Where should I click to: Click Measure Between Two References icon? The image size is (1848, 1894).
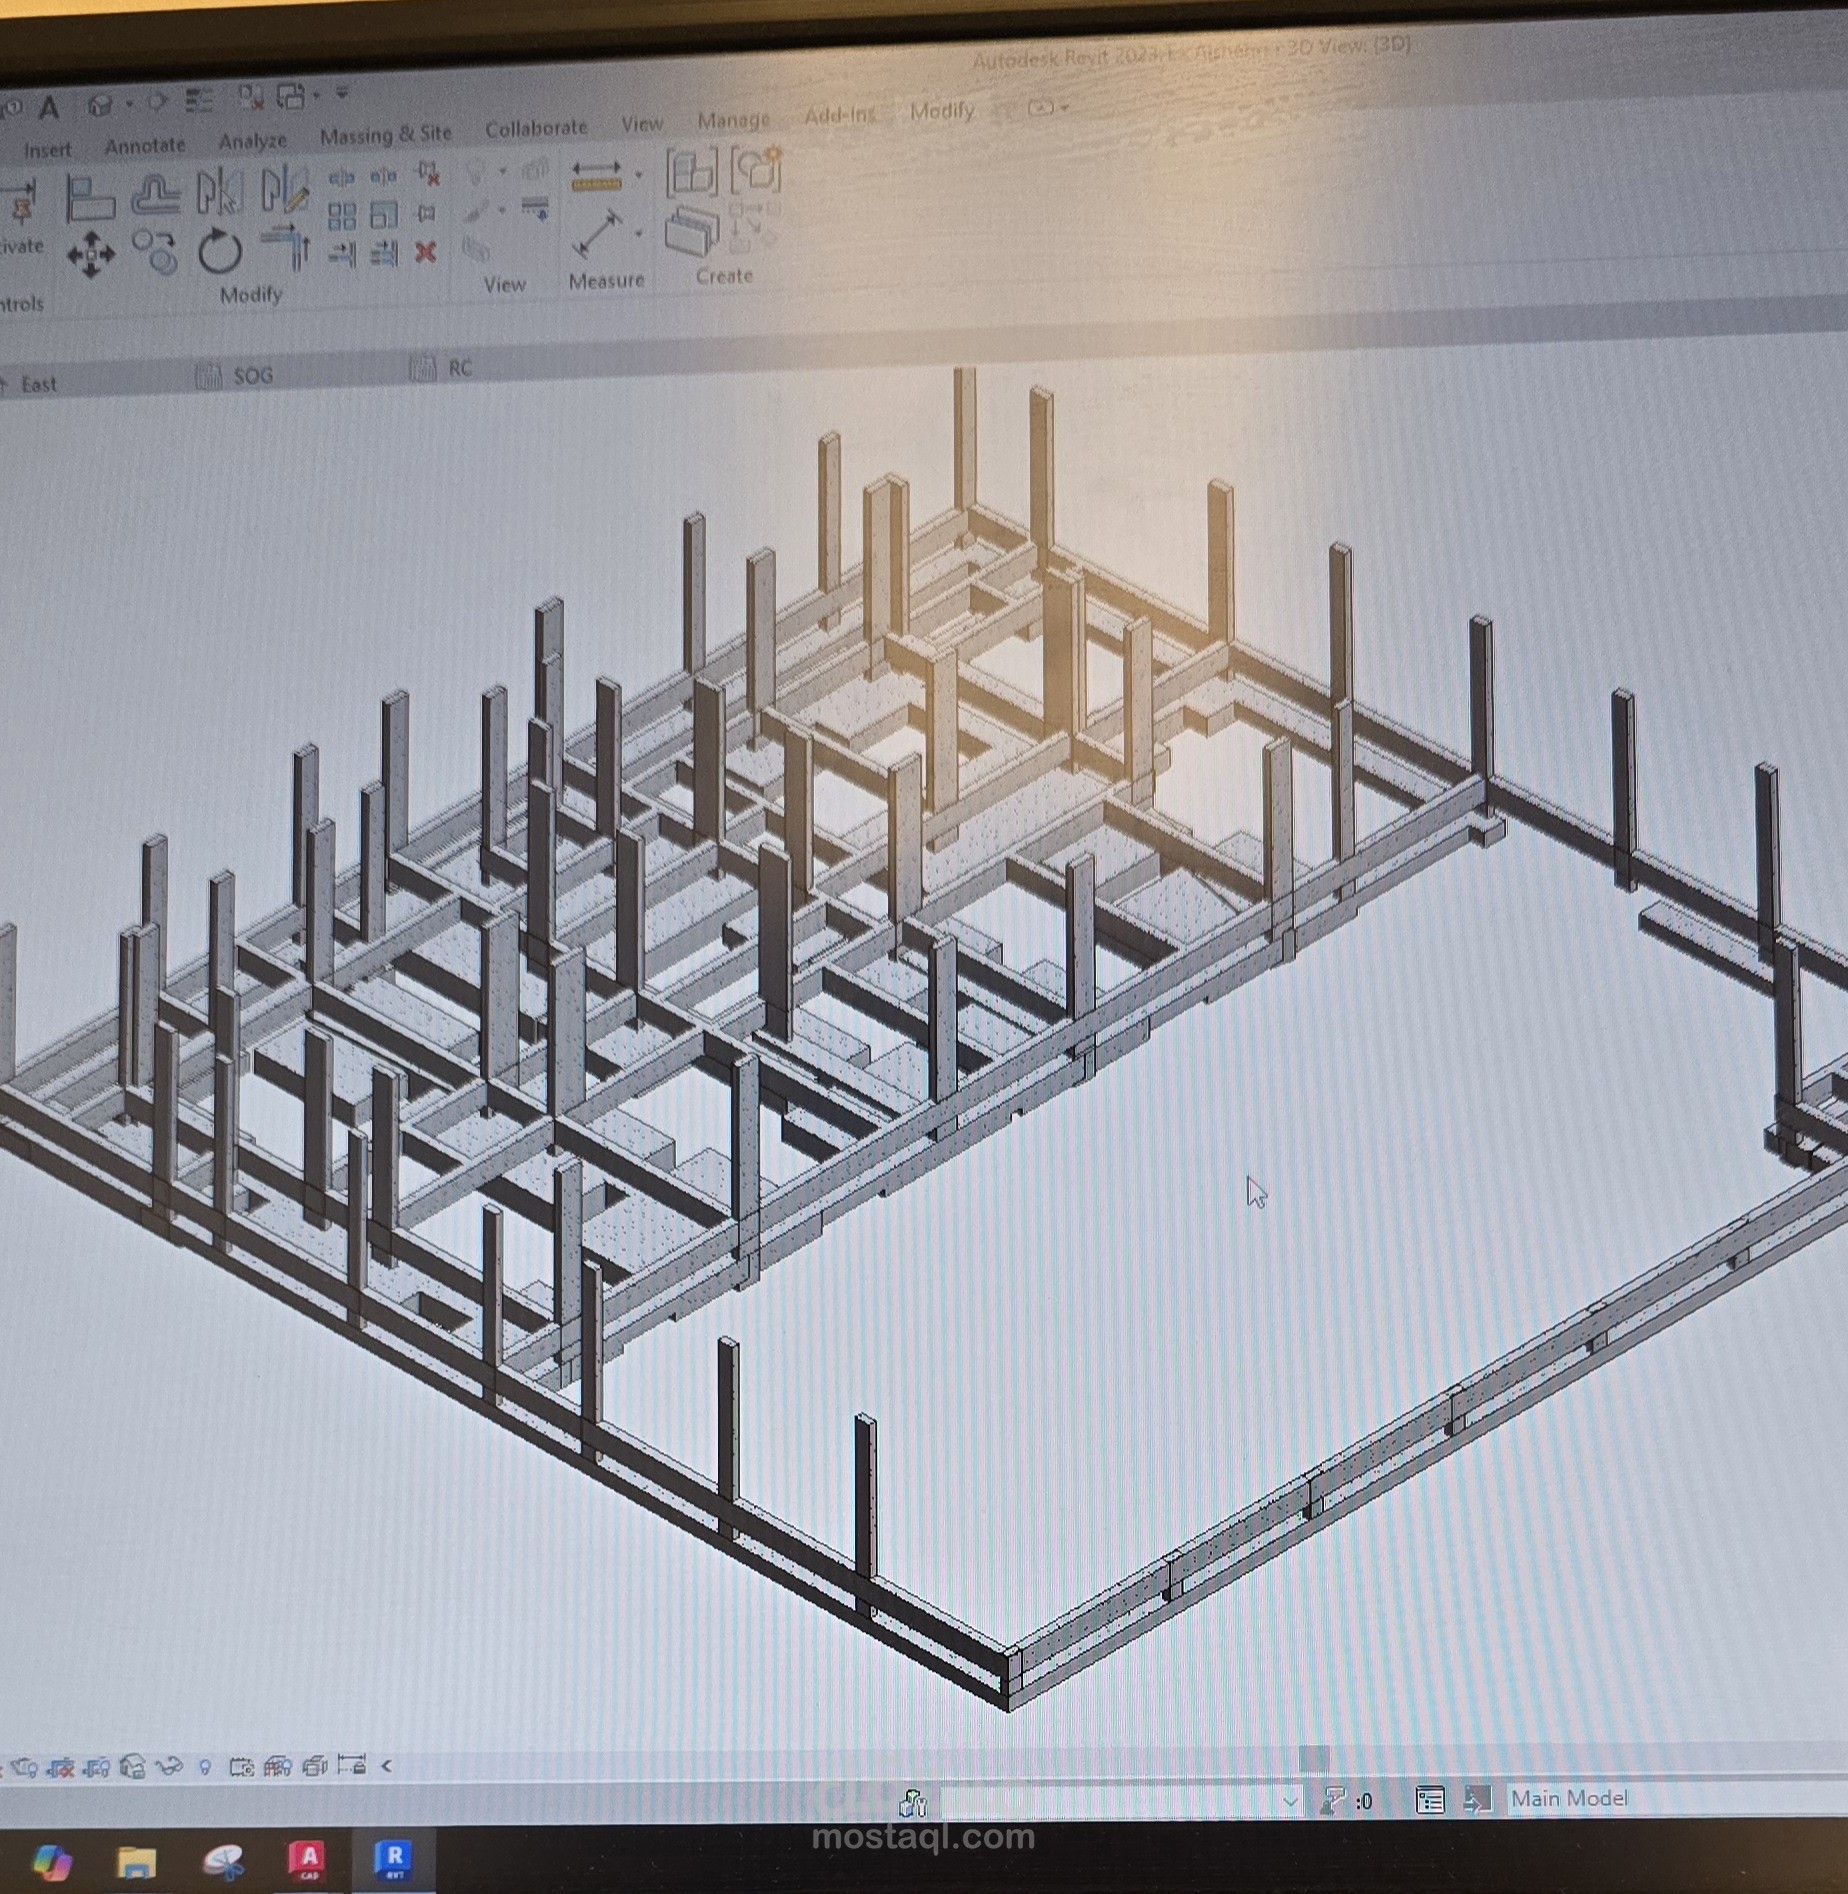[x=597, y=236]
